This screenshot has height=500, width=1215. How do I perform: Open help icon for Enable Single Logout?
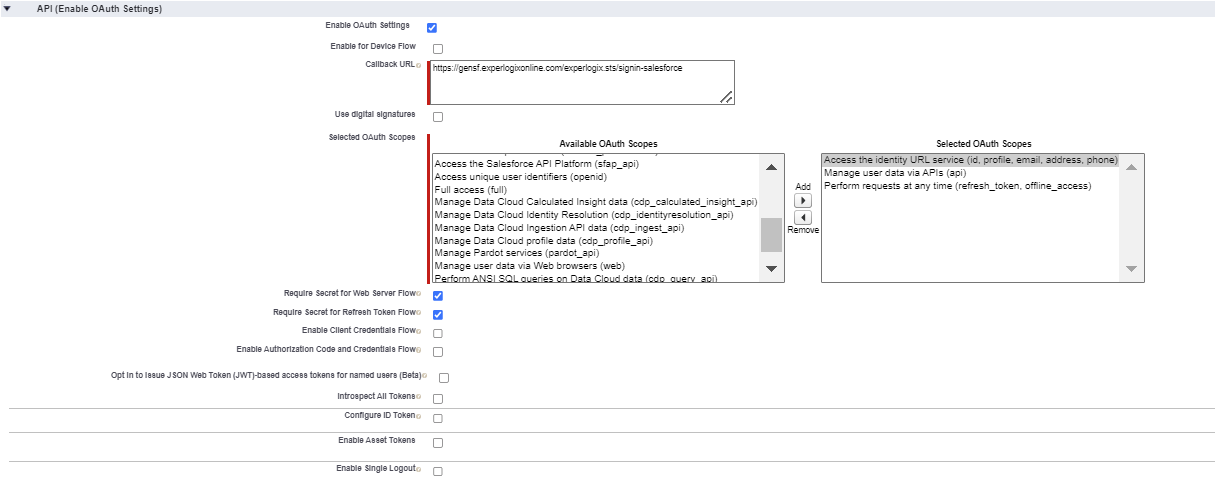point(418,469)
